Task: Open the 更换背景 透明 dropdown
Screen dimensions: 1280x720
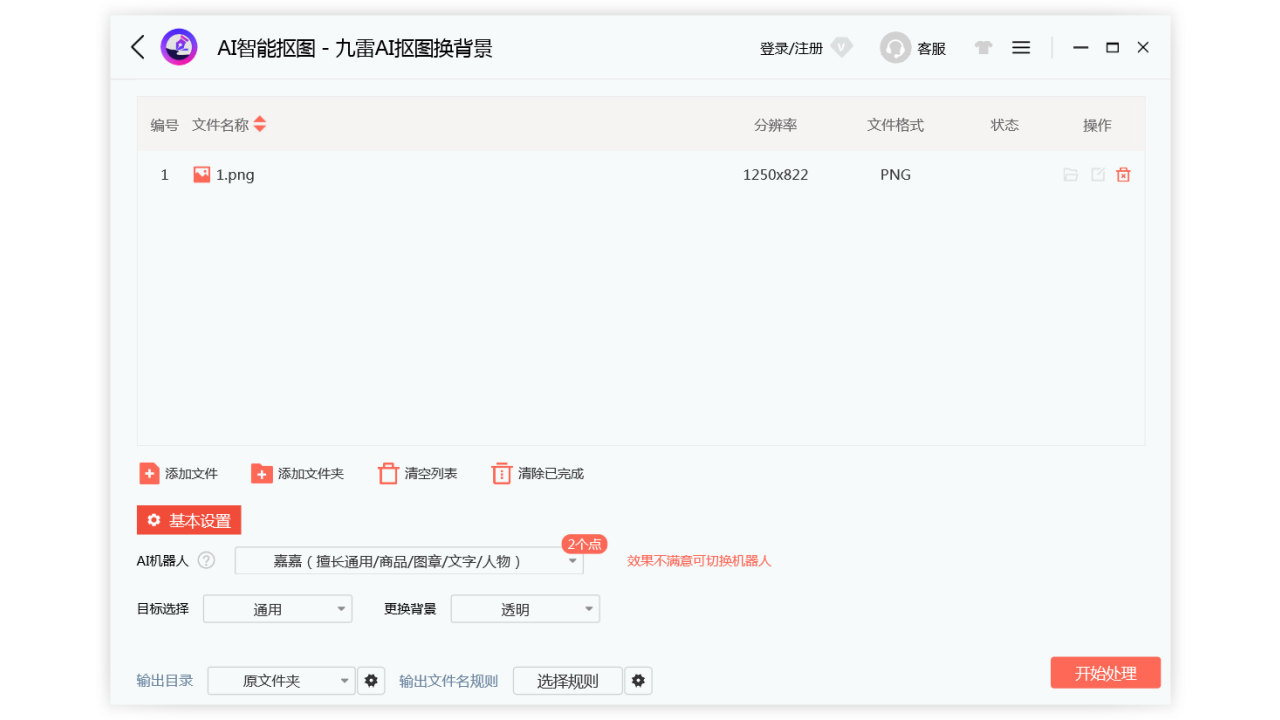Action: click(525, 608)
